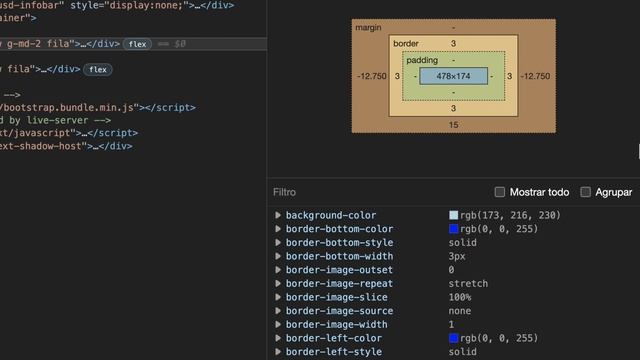
Task: Focus the Filtro input field
Action: pyautogui.click(x=380, y=192)
